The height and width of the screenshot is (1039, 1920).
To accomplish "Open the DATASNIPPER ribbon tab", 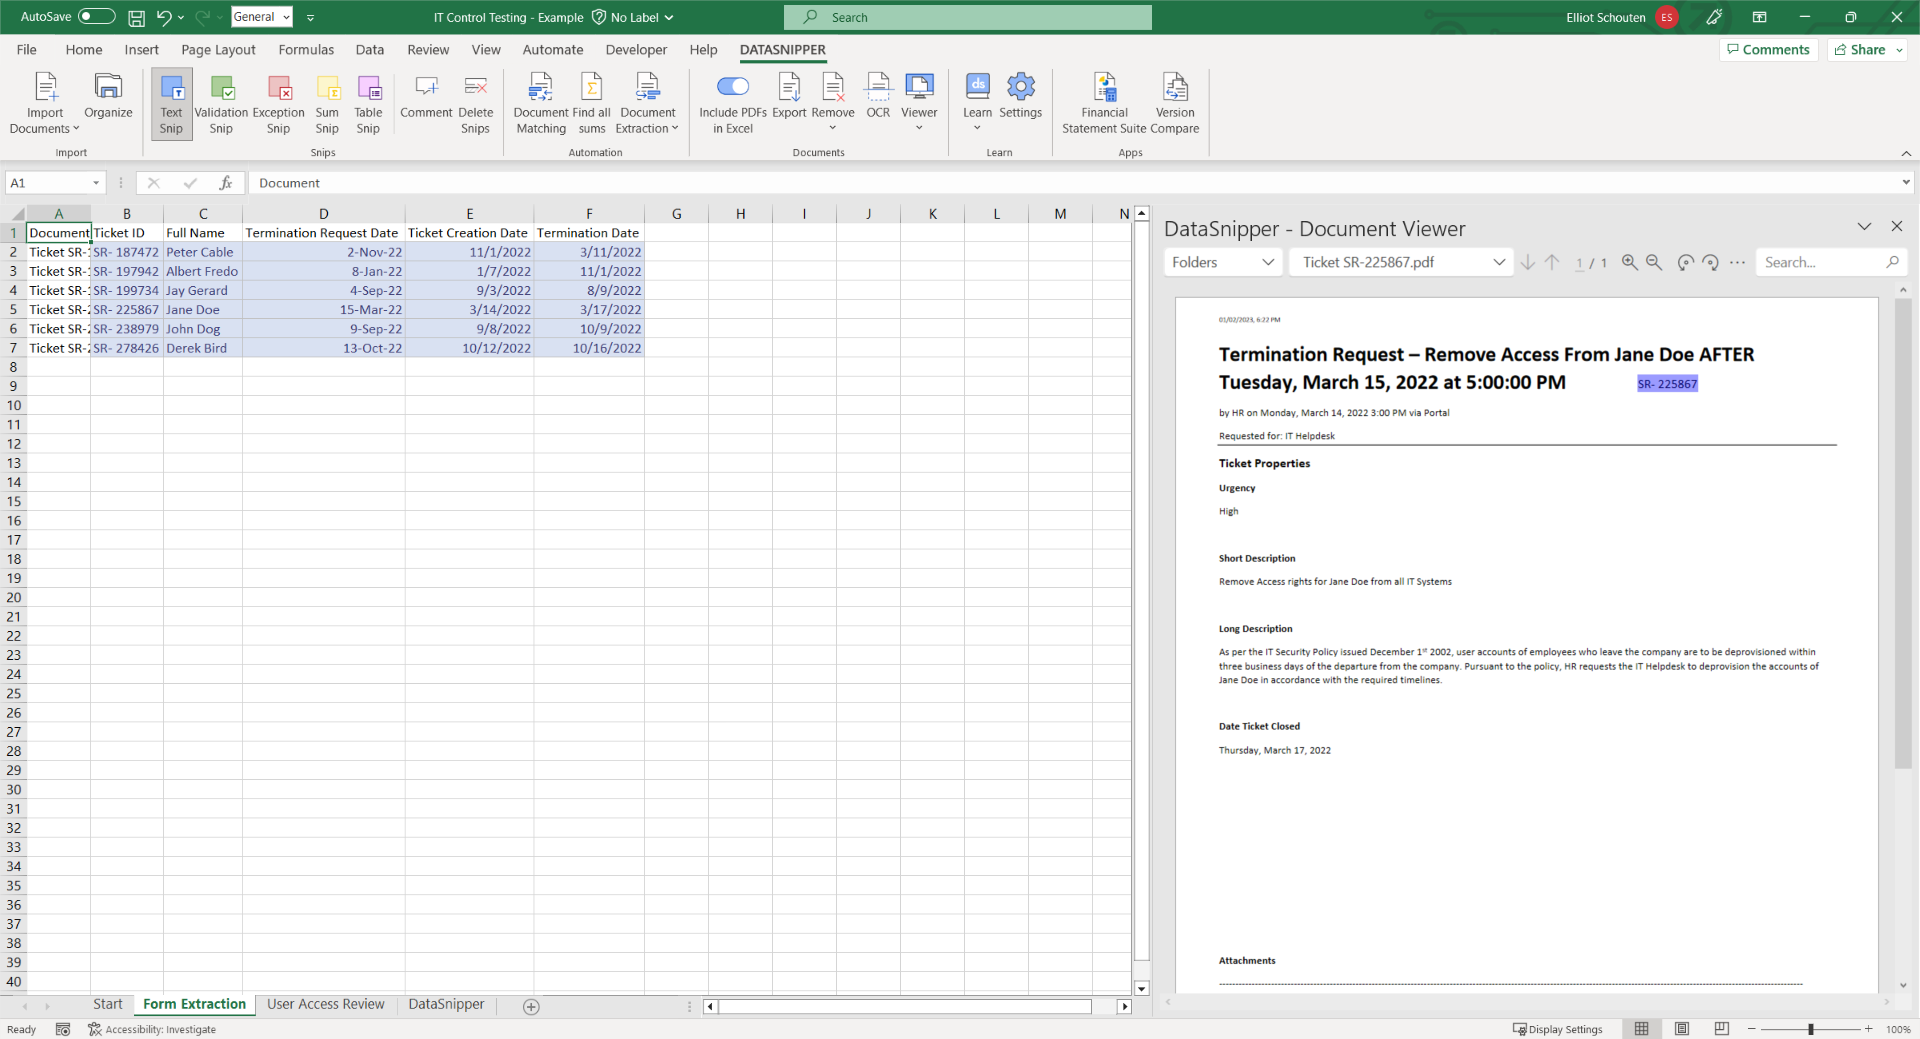I will (x=783, y=50).
